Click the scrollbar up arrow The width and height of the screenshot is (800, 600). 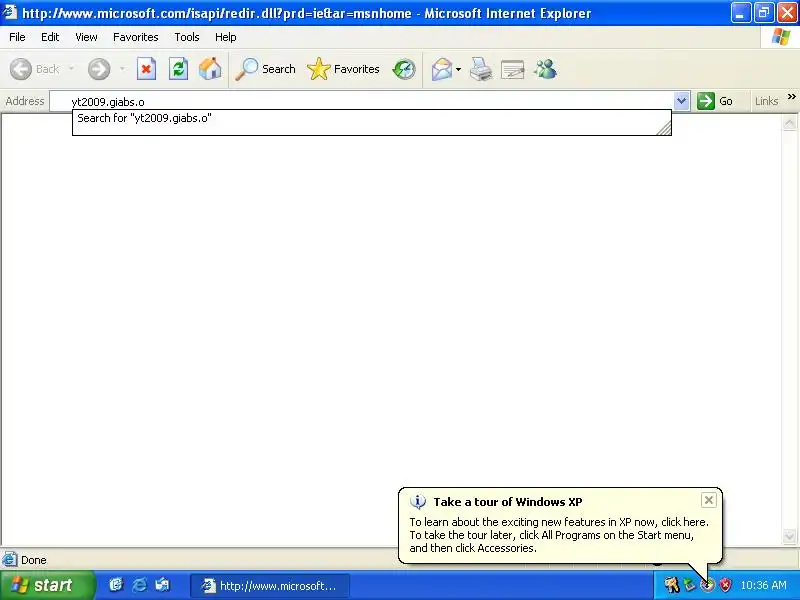coord(789,123)
